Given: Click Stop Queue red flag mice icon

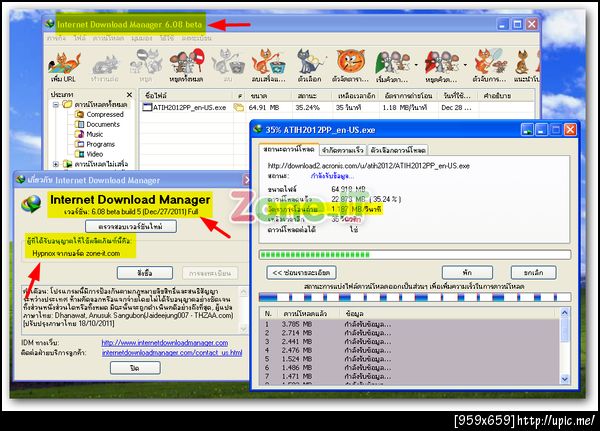Looking at the screenshot, I should (441, 62).
